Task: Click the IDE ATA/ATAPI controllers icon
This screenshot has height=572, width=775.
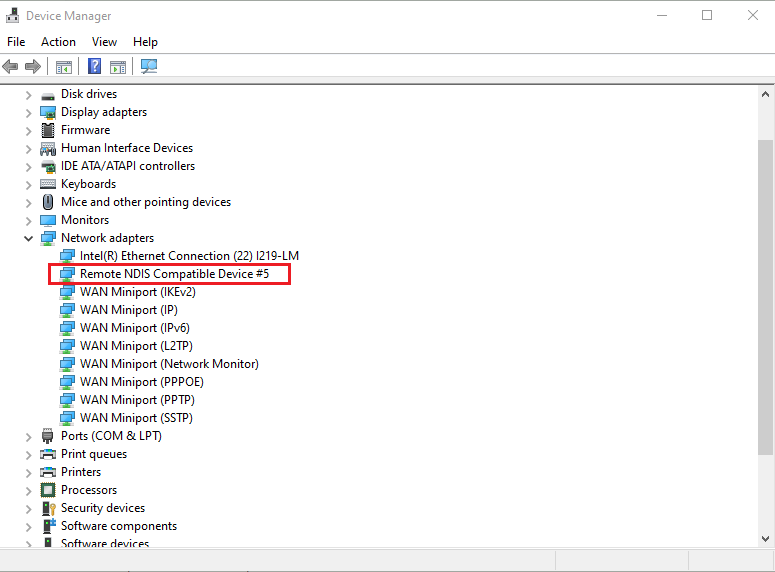Action: (48, 167)
